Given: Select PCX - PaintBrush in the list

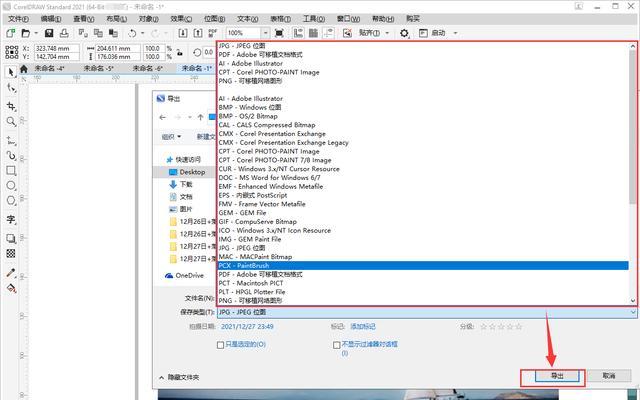Looking at the screenshot, I should (423, 266).
